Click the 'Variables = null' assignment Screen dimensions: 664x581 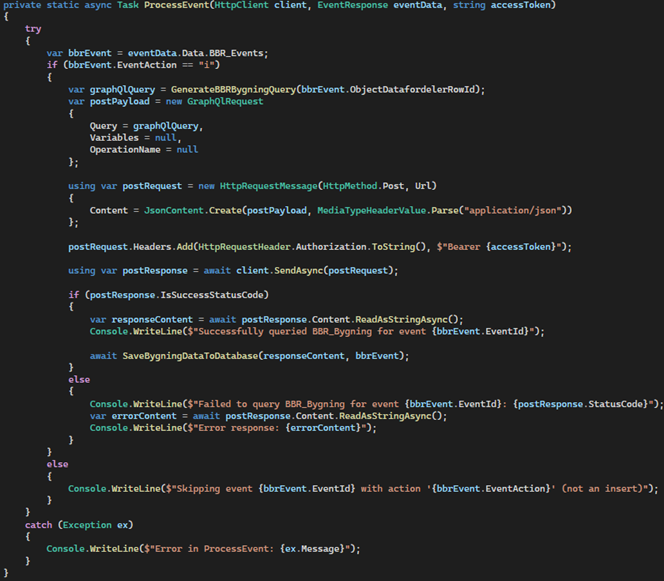[x=131, y=138]
